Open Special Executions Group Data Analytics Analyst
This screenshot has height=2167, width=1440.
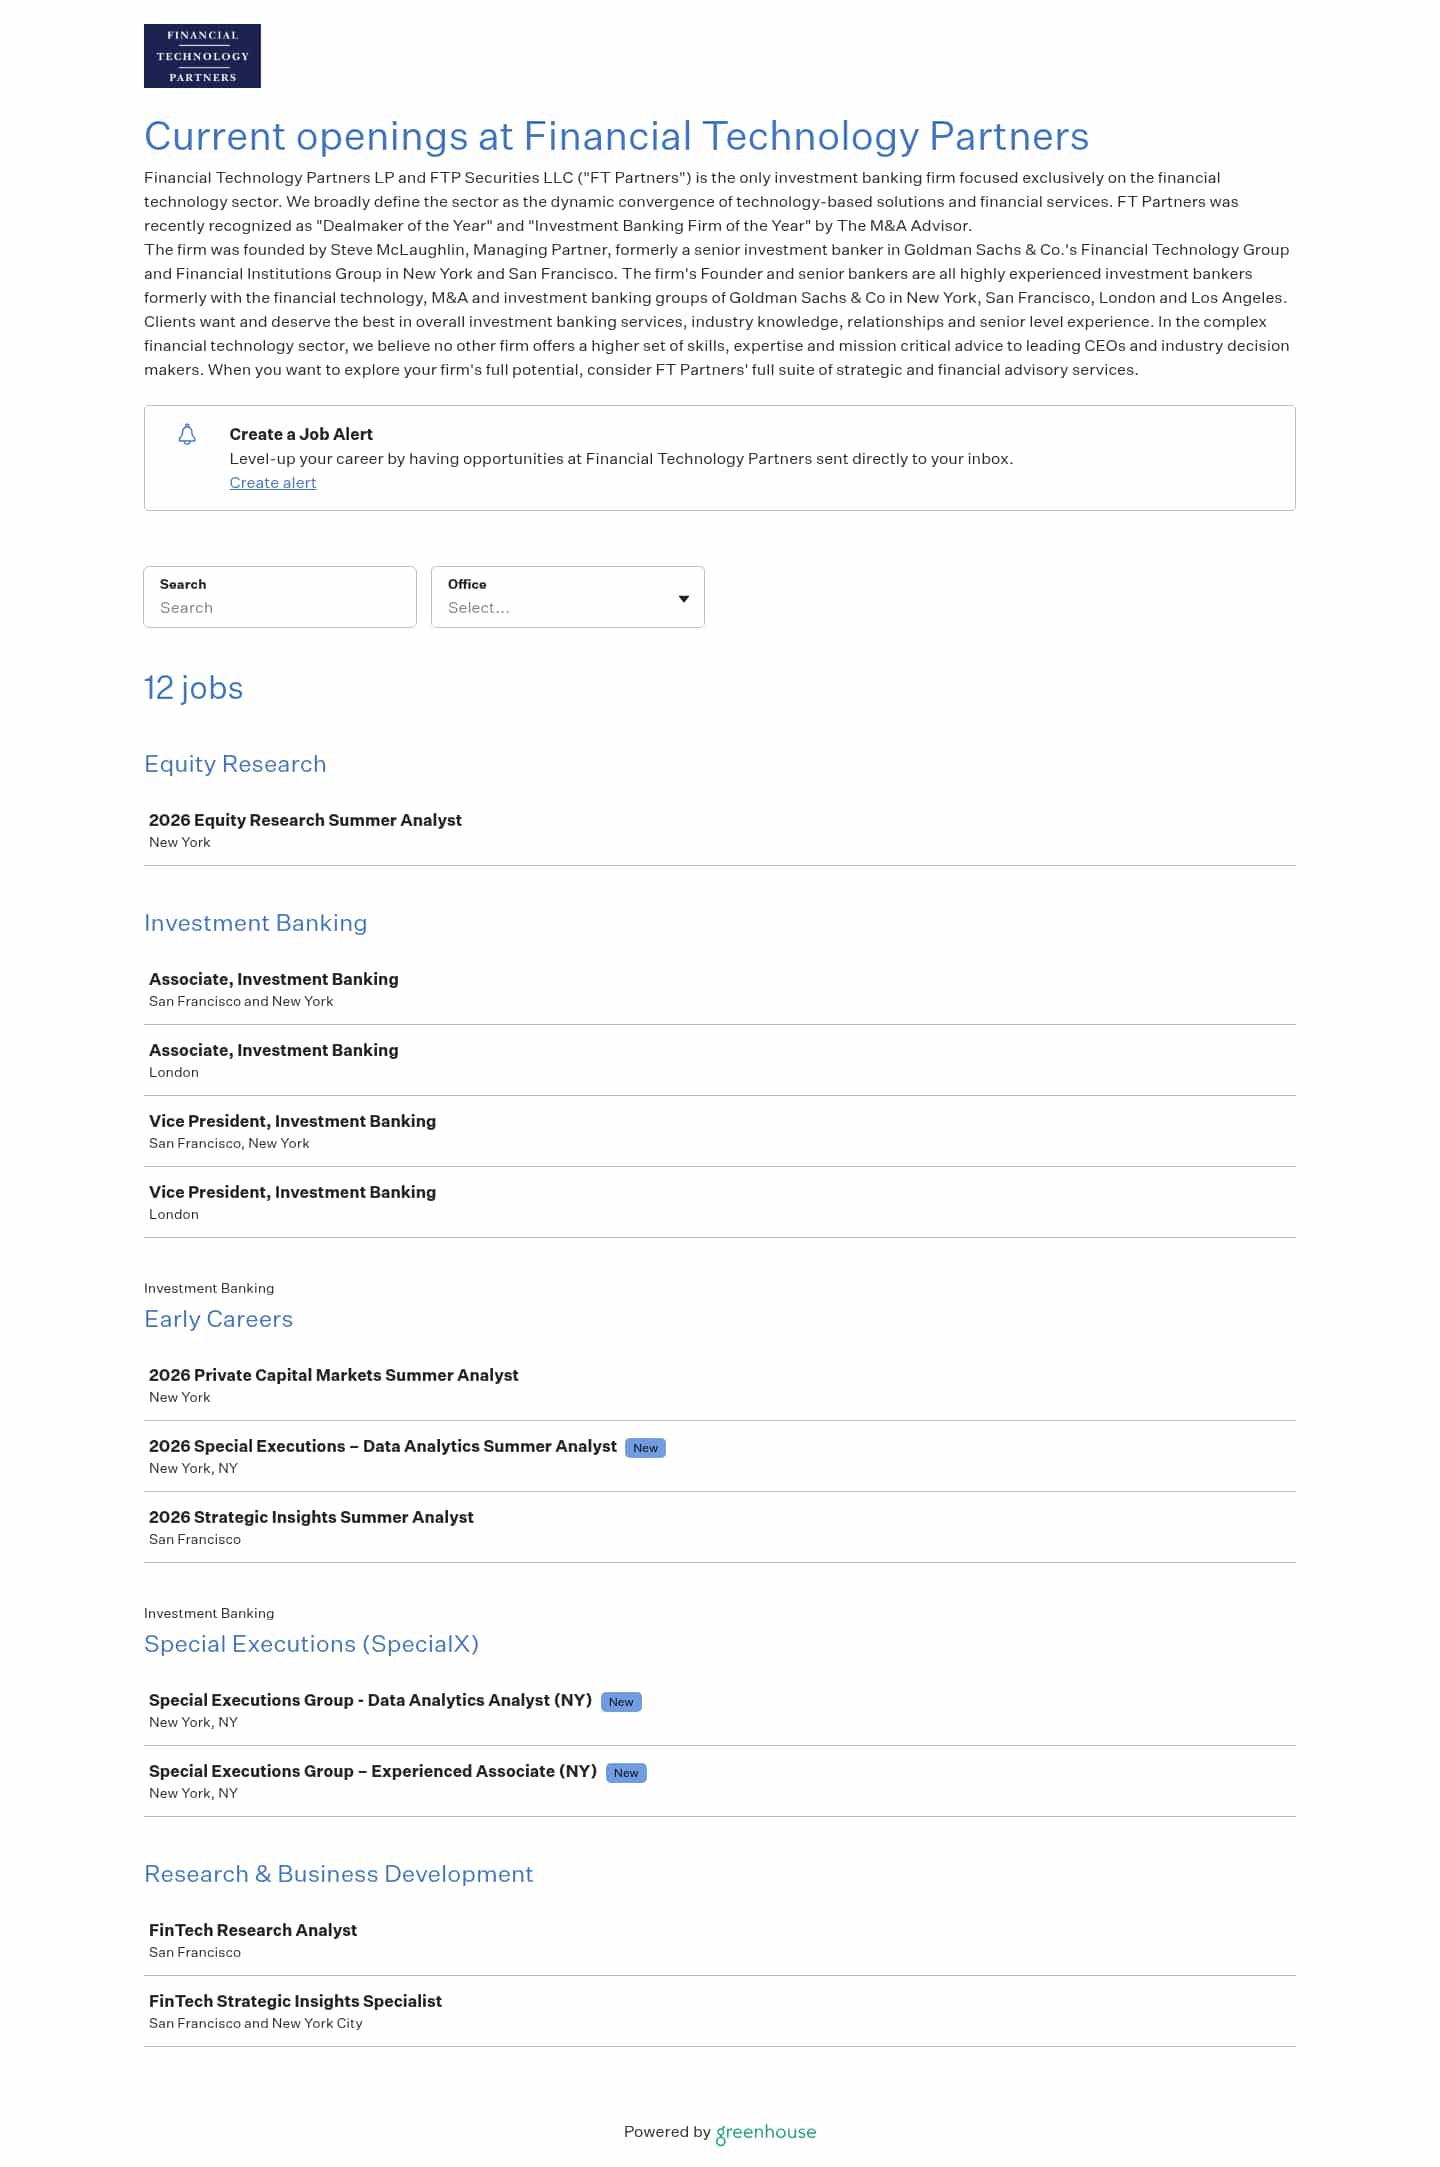click(370, 1700)
